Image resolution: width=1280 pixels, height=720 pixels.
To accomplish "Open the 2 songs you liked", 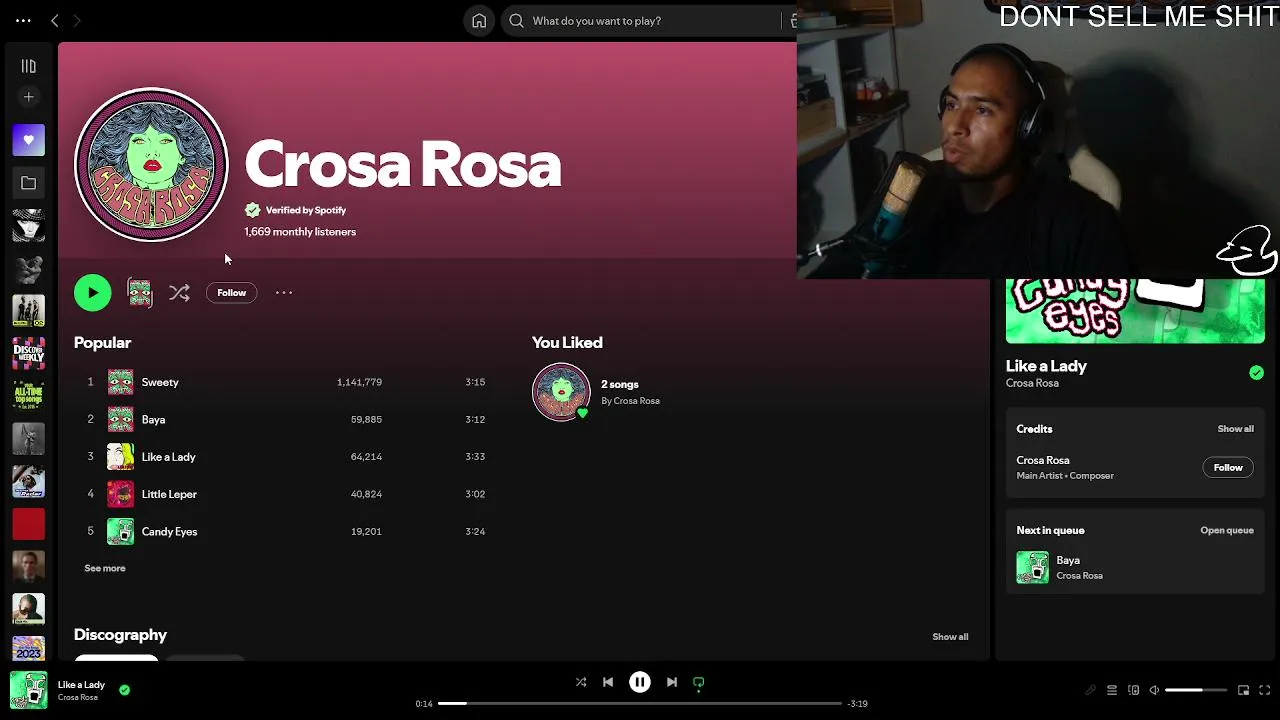I will (620, 384).
